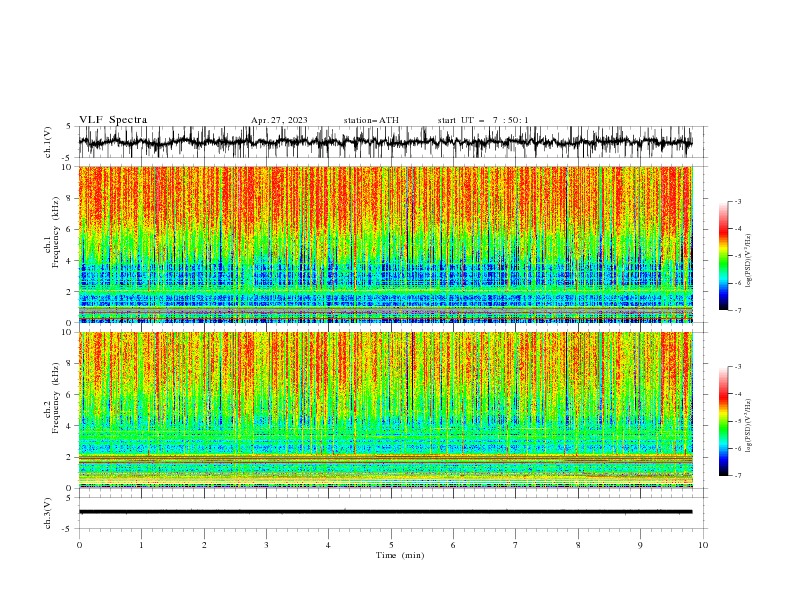Click the ch.1 voltage waveform trace plot
Screen dimensions: 792x612
(x=385, y=142)
